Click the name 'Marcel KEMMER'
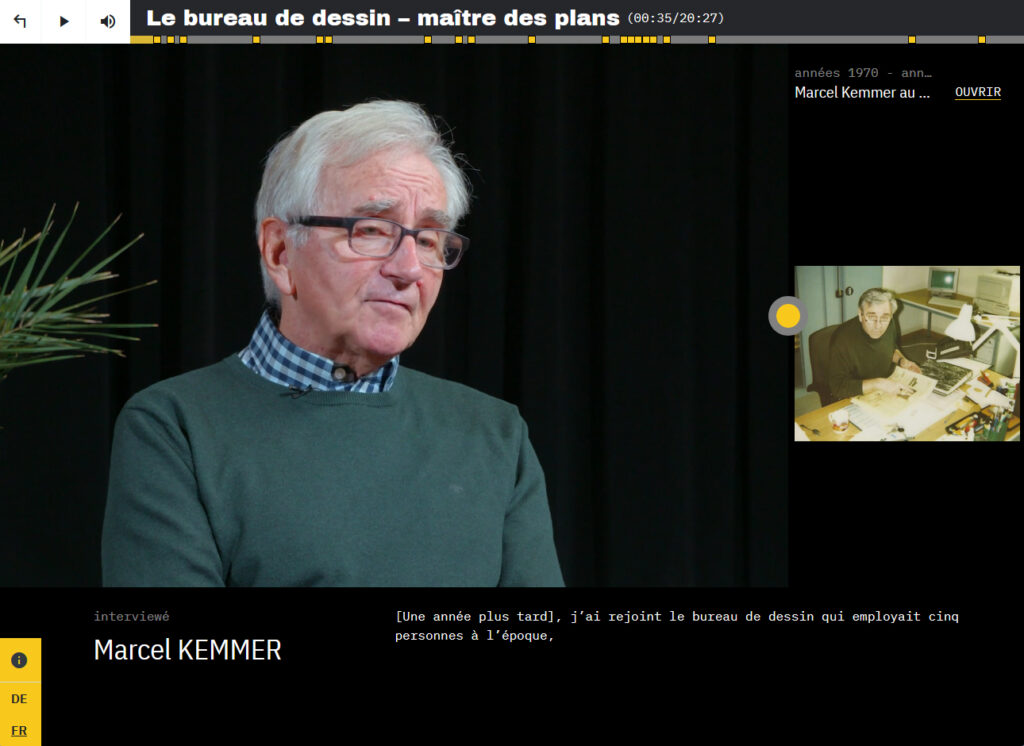 pyautogui.click(x=187, y=650)
